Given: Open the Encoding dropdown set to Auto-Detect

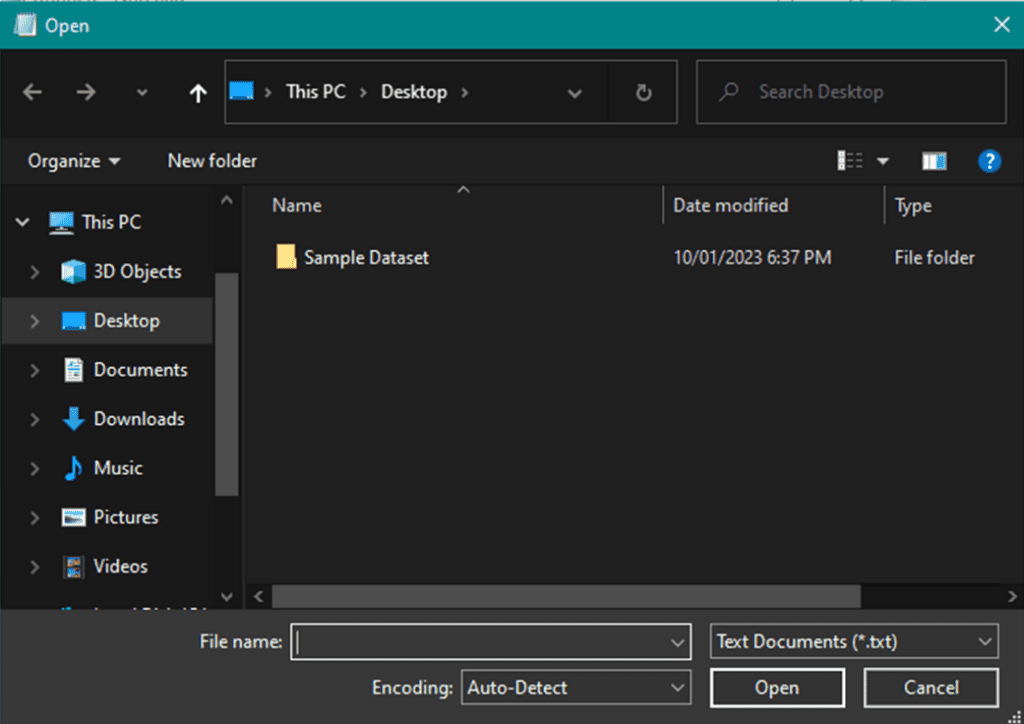Looking at the screenshot, I should point(576,687).
